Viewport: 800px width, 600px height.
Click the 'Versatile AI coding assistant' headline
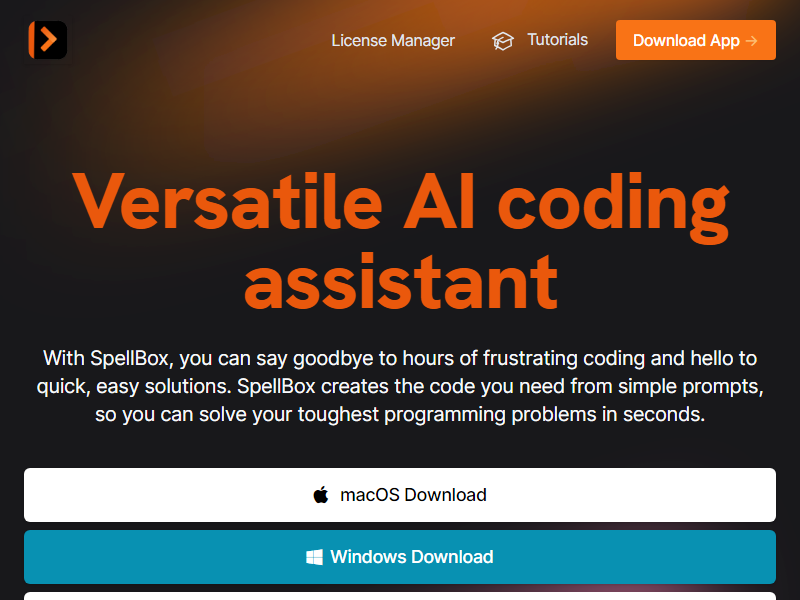coord(401,241)
